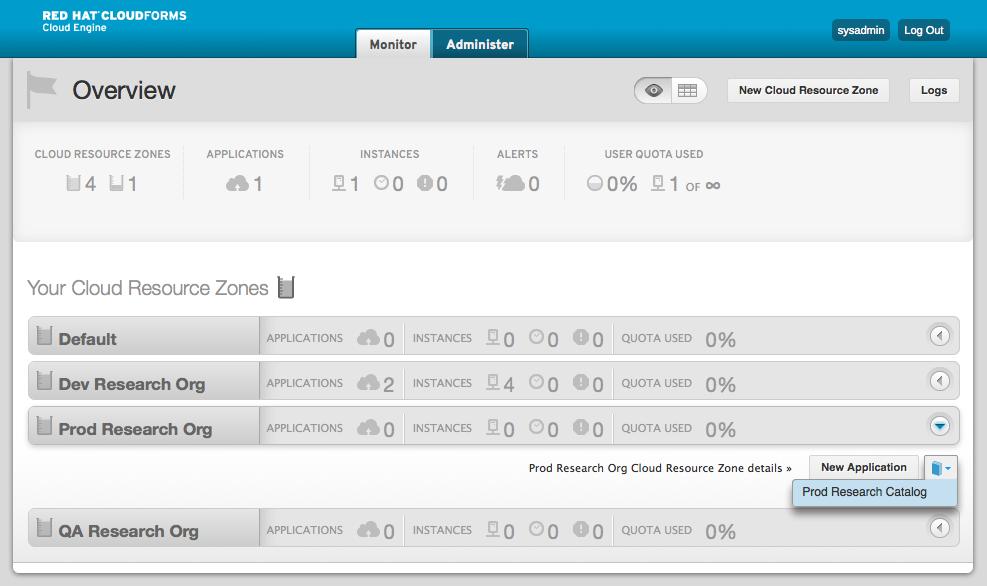The image size is (987, 586).
Task: Click the alerts lightning cloud icon
Action: pos(510,184)
